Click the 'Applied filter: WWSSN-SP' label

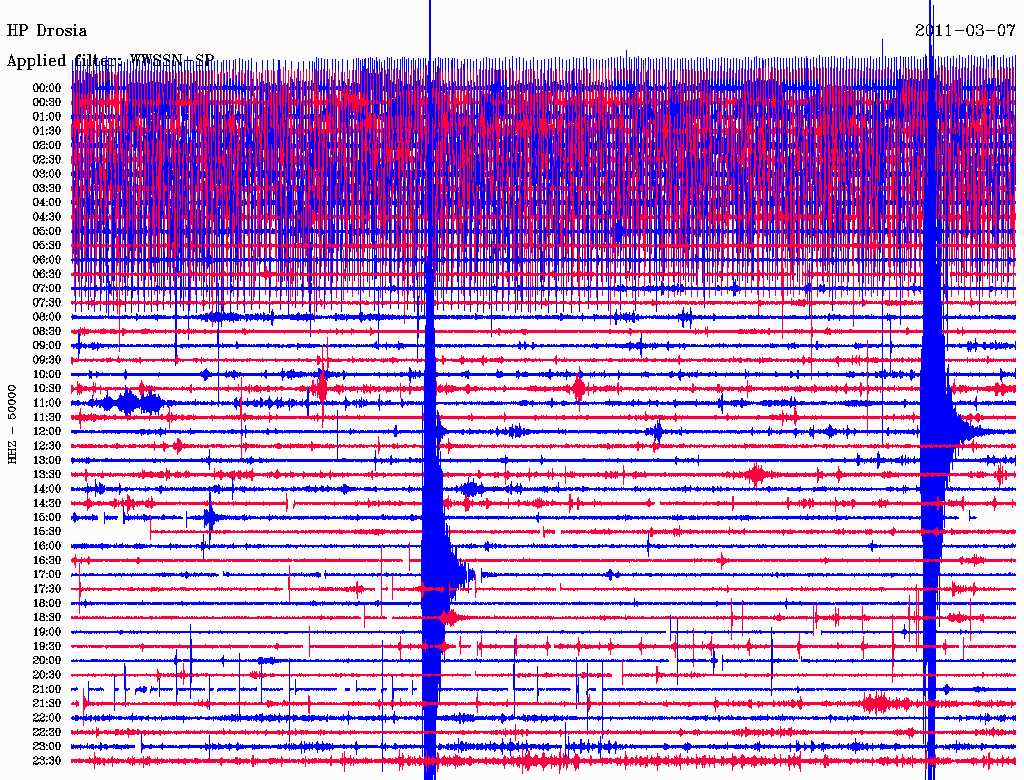110,61
